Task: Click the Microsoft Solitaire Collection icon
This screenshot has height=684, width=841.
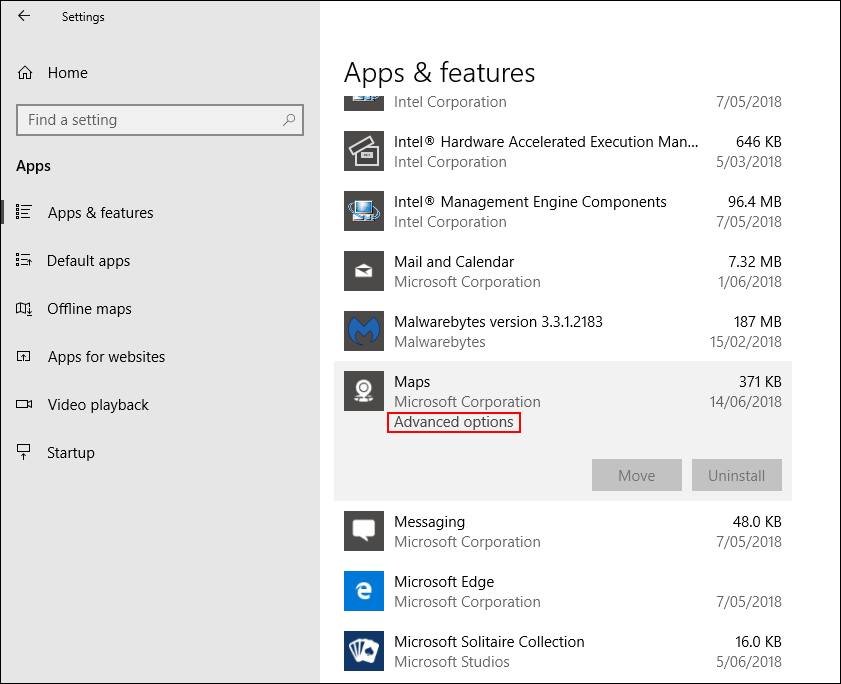Action: click(x=364, y=651)
